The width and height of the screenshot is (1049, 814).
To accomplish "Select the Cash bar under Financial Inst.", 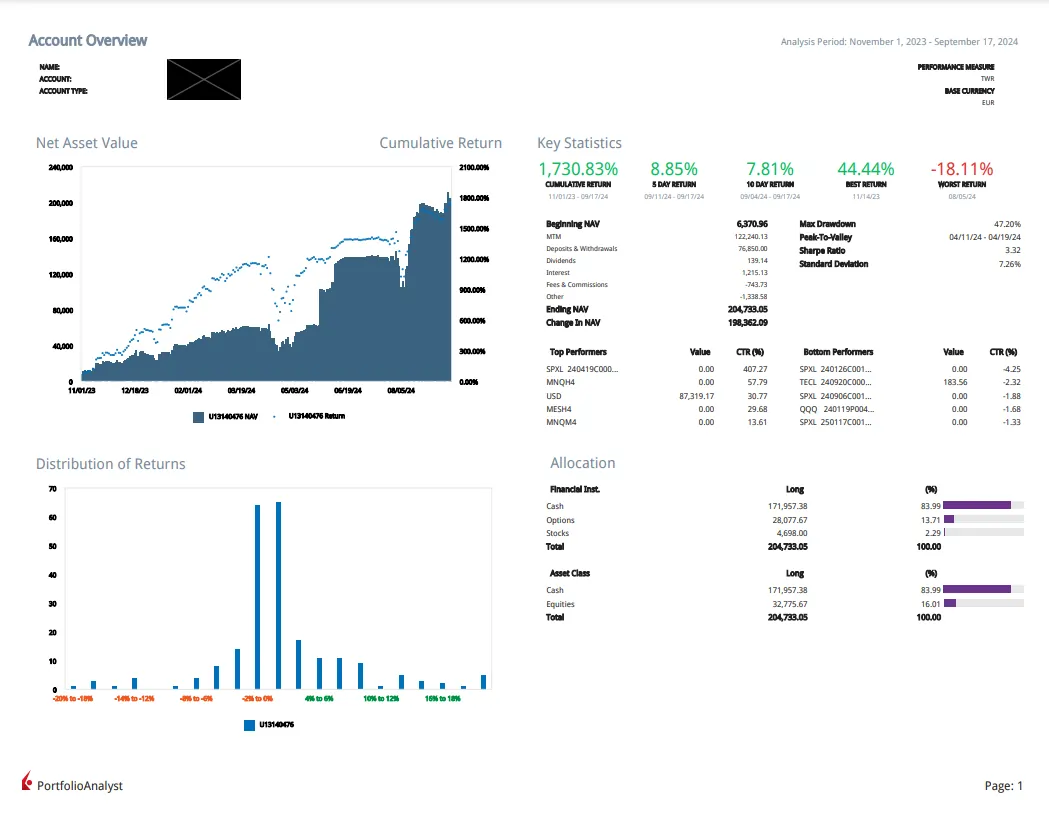I will [x=977, y=506].
